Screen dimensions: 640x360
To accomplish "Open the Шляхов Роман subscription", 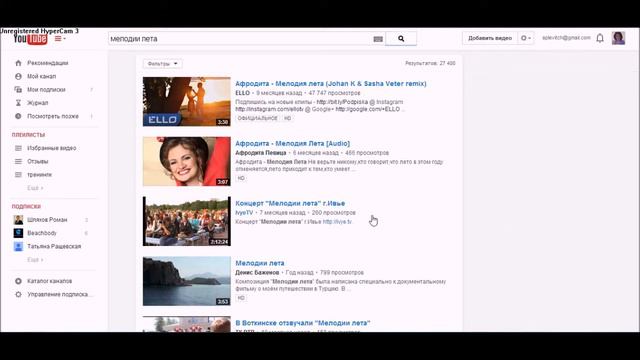I will (x=47, y=220).
